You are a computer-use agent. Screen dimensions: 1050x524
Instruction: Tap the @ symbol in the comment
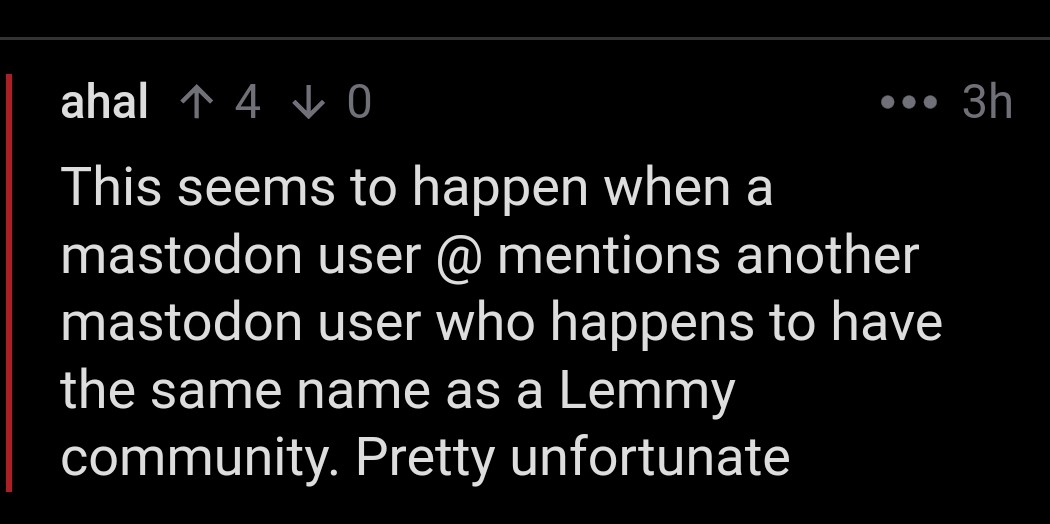(459, 256)
